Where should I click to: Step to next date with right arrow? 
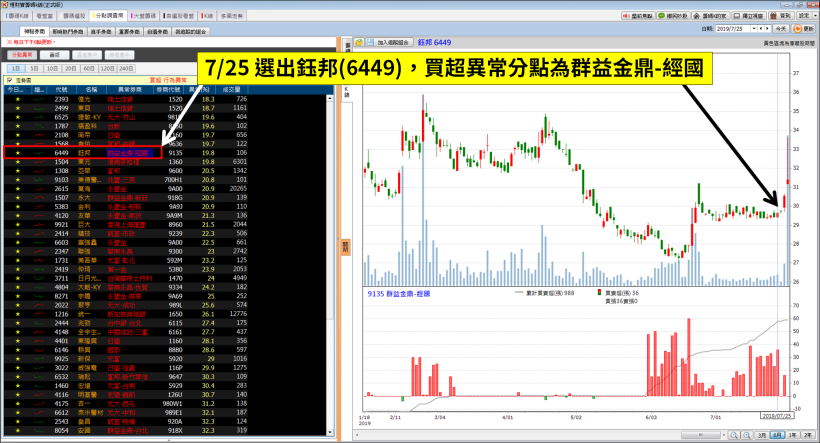click(x=768, y=29)
